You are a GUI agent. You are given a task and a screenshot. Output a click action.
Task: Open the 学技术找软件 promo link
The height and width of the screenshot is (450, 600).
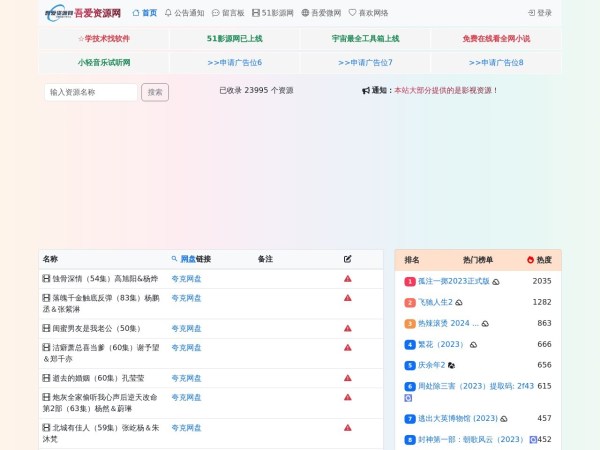104,38
